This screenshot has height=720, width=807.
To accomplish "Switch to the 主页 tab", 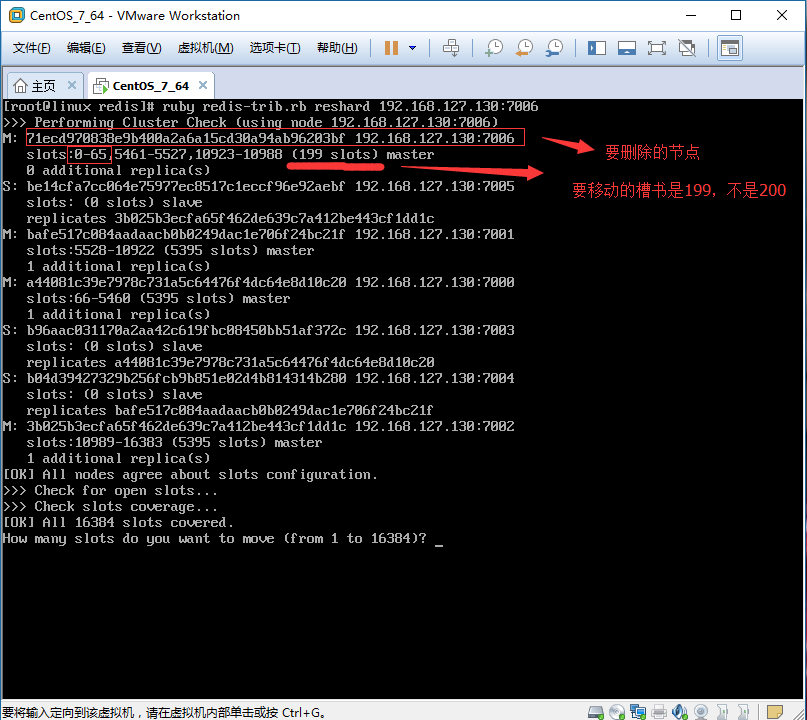I will tap(44, 85).
